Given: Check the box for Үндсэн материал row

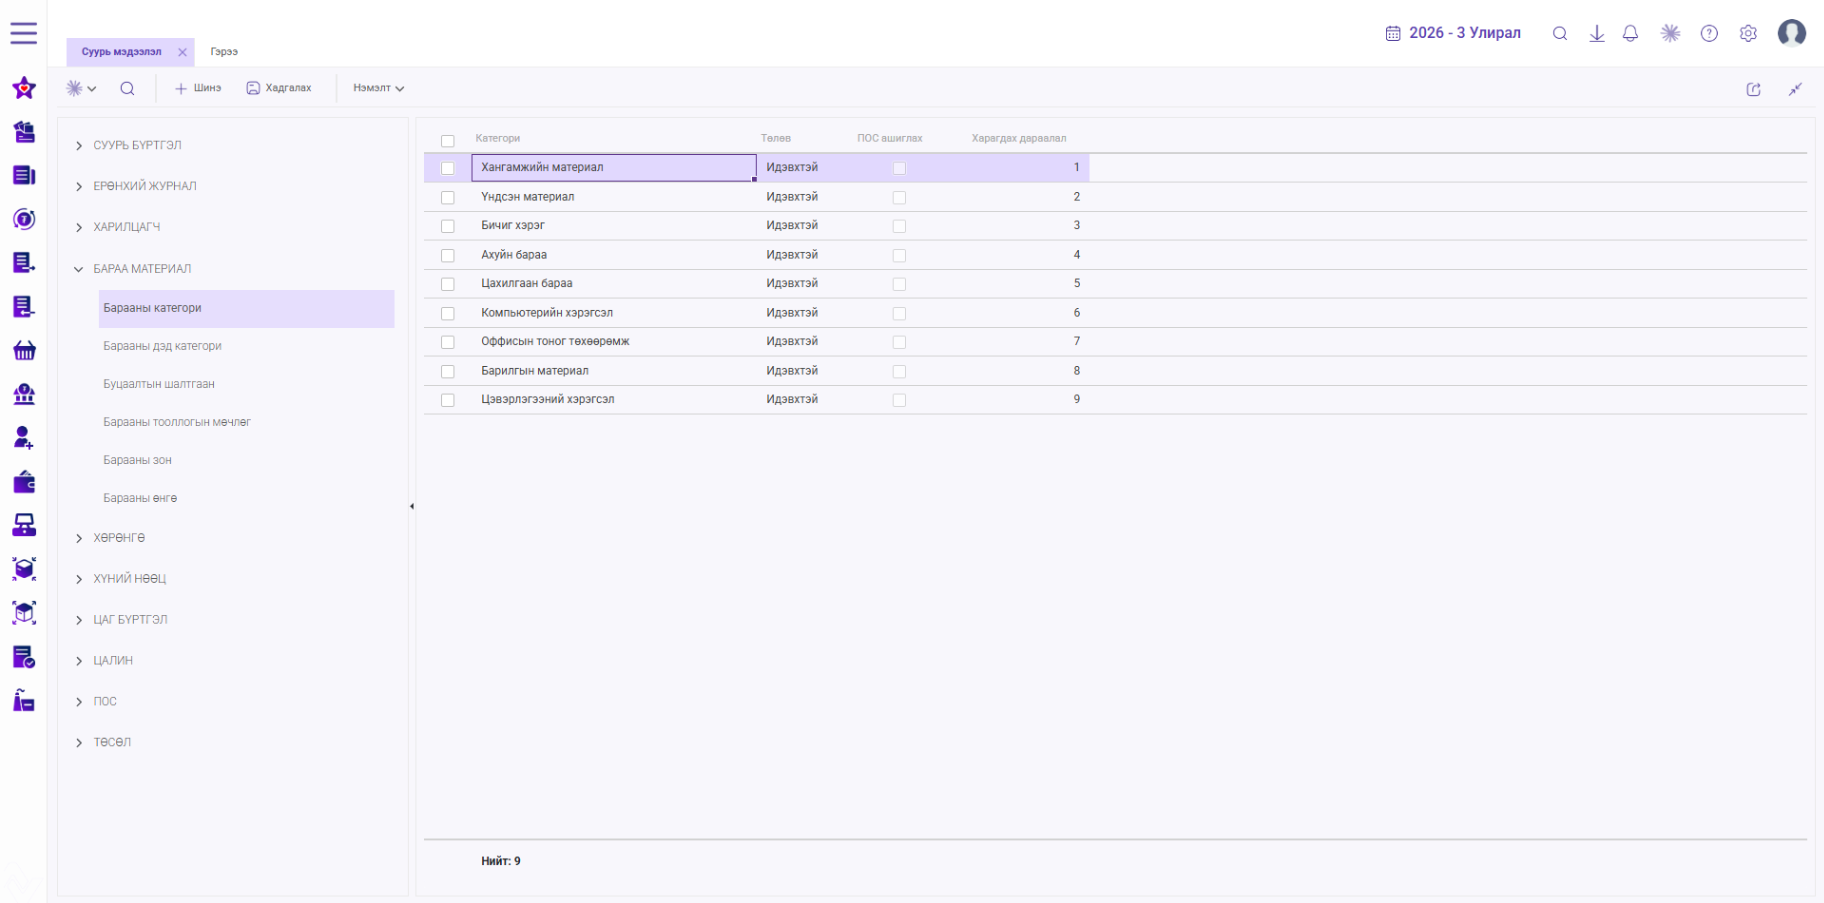Looking at the screenshot, I should click(448, 198).
